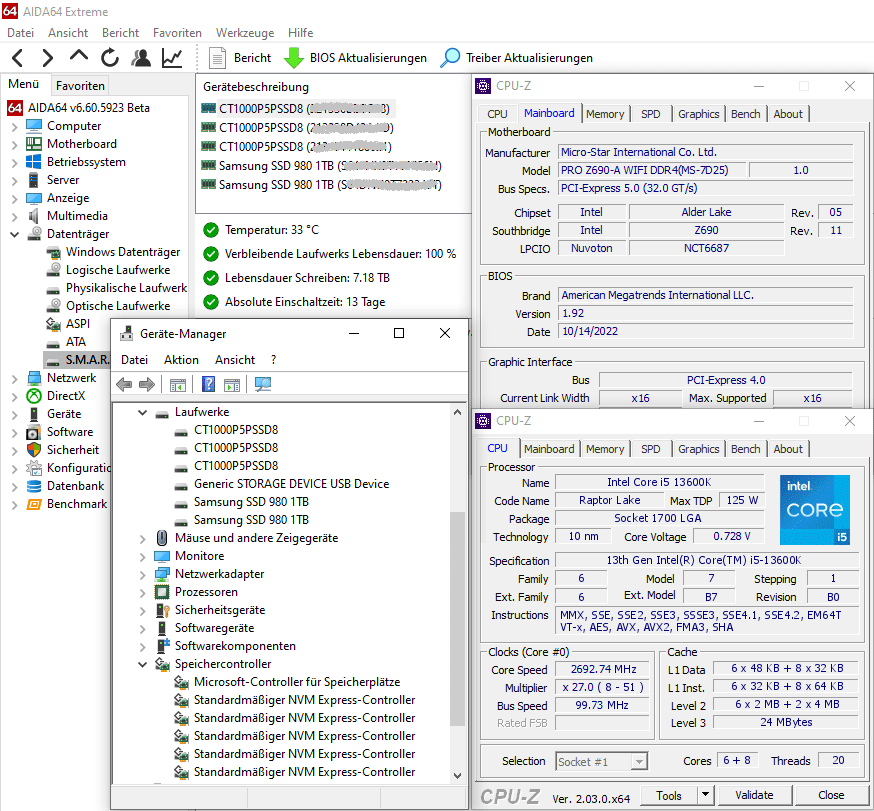This screenshot has width=874, height=811.
Task: Click the Bericht toolbar button
Action: [240, 58]
